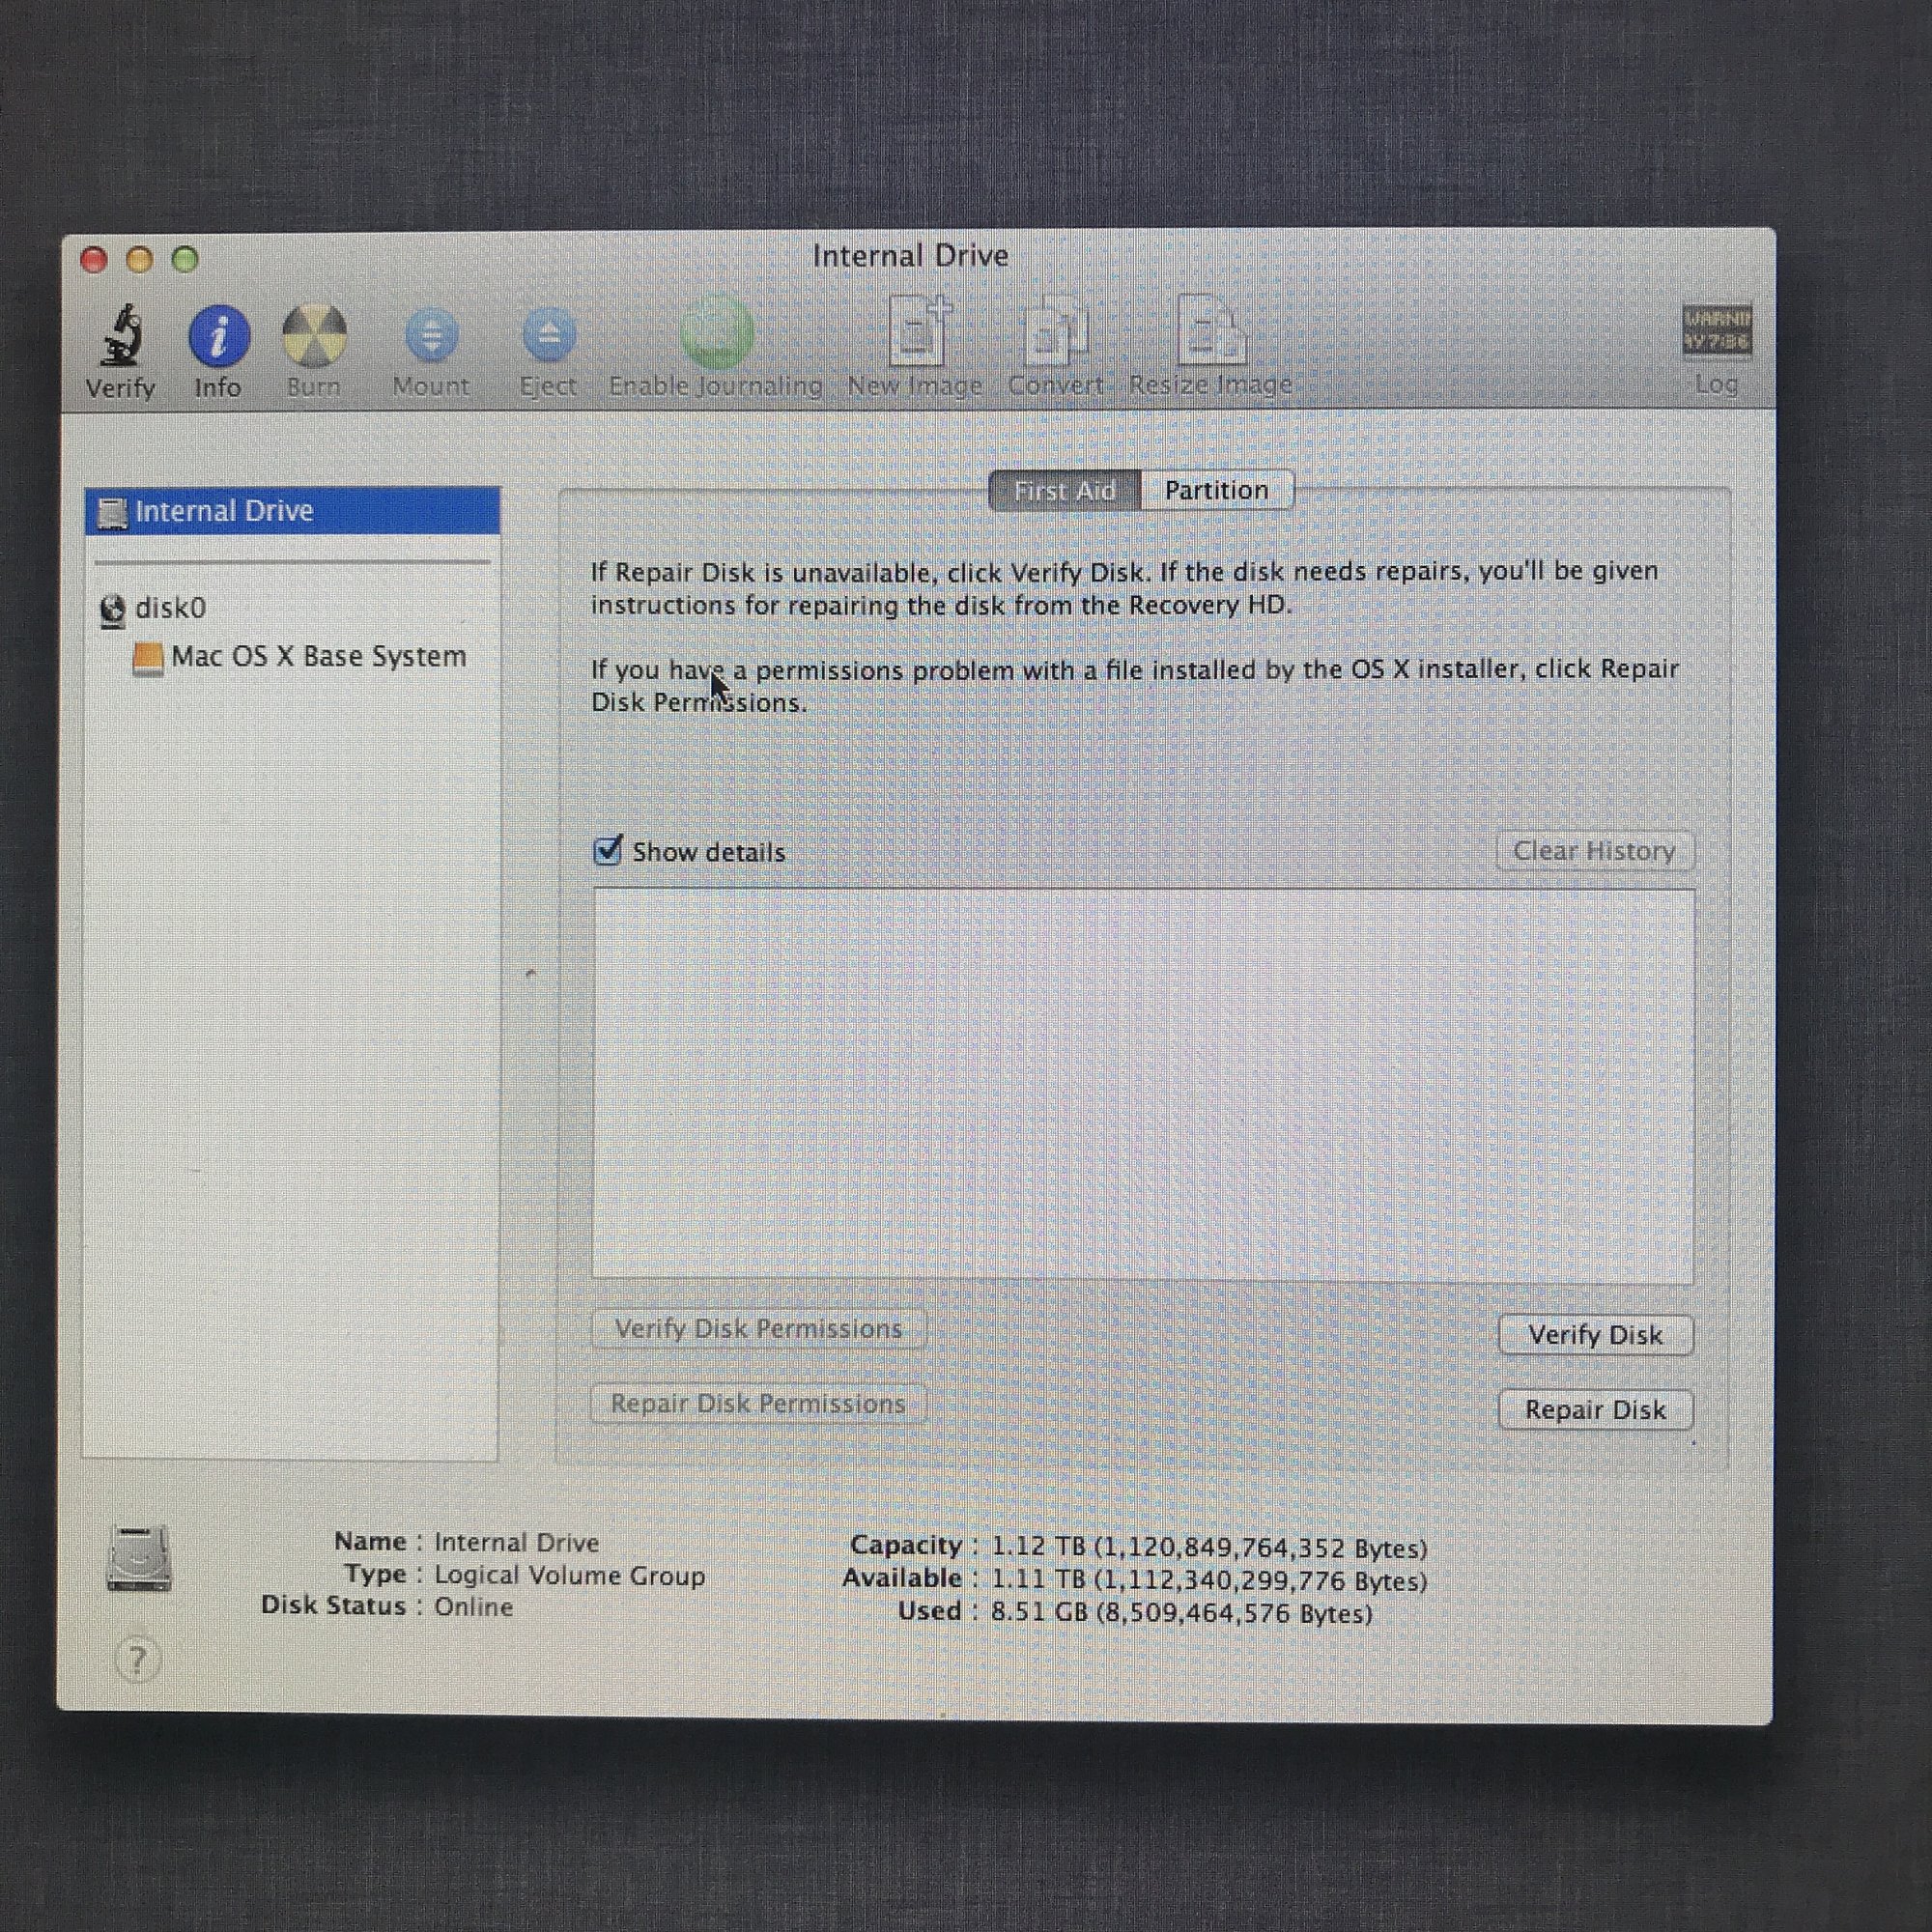Select the First Aid tab
This screenshot has width=1932, height=1932.
pos(1064,491)
